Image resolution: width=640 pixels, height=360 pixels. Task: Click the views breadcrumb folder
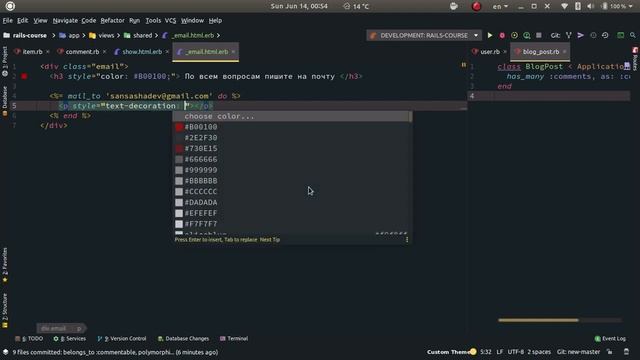point(102,36)
